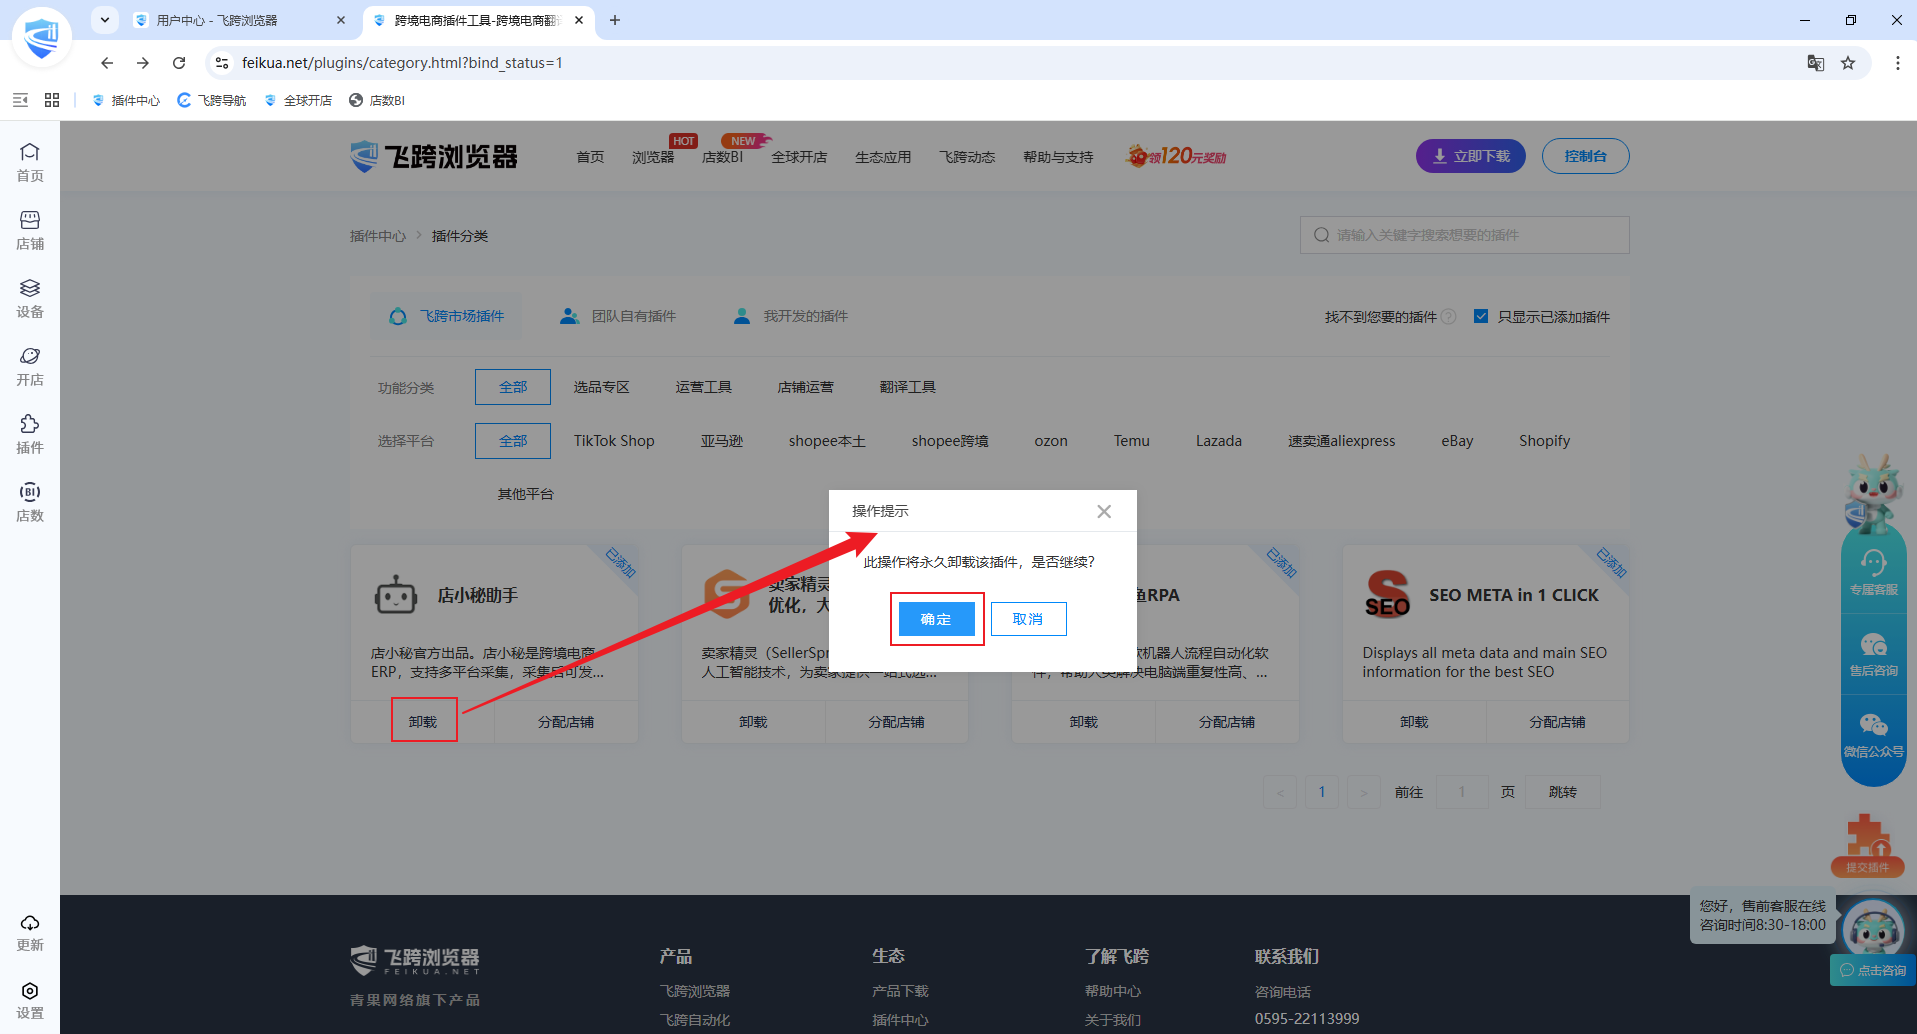The width and height of the screenshot is (1917, 1034).
Task: Select the 飞跨市场插件 tab
Action: pyautogui.click(x=446, y=316)
